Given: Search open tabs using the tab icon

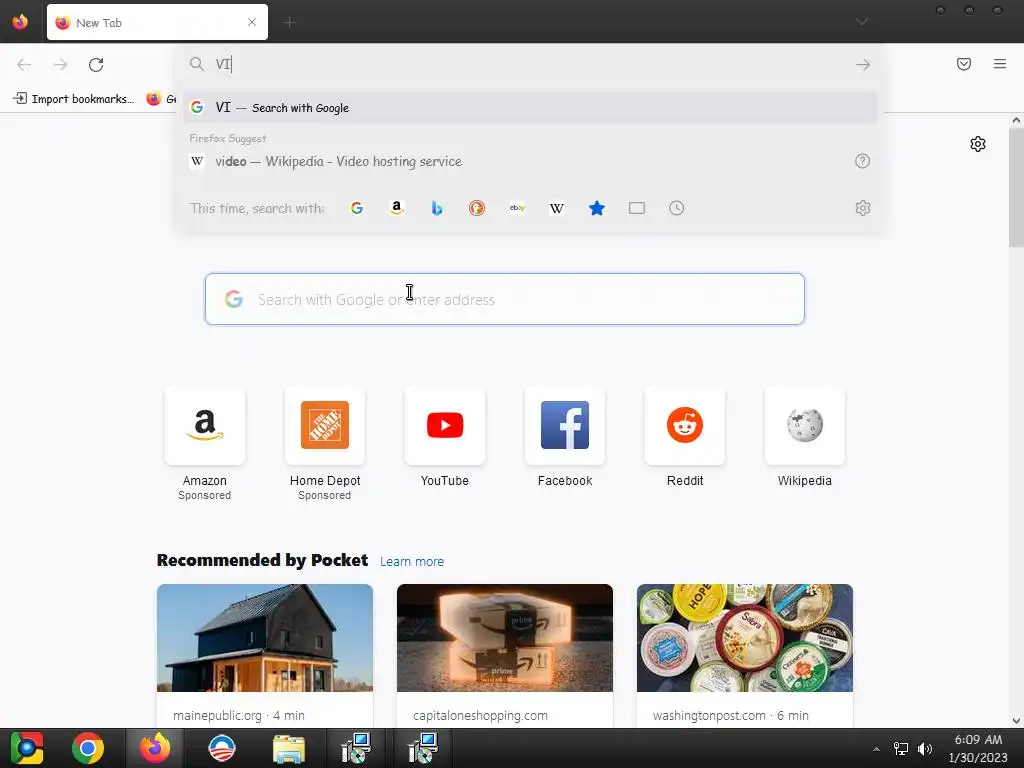Looking at the screenshot, I should tap(637, 208).
